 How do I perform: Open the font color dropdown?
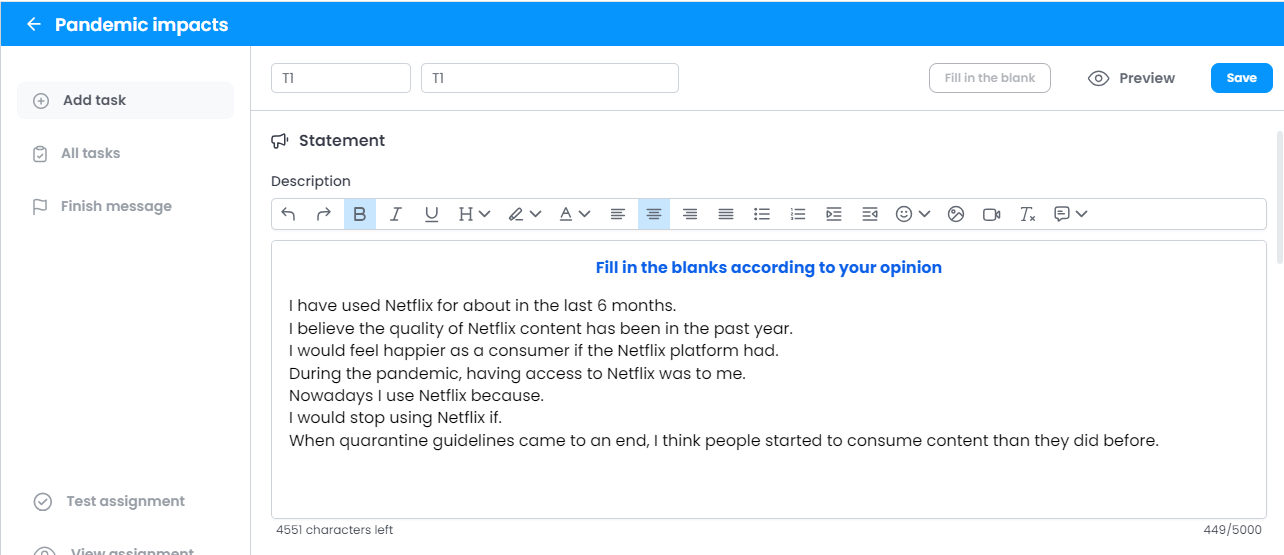(574, 214)
